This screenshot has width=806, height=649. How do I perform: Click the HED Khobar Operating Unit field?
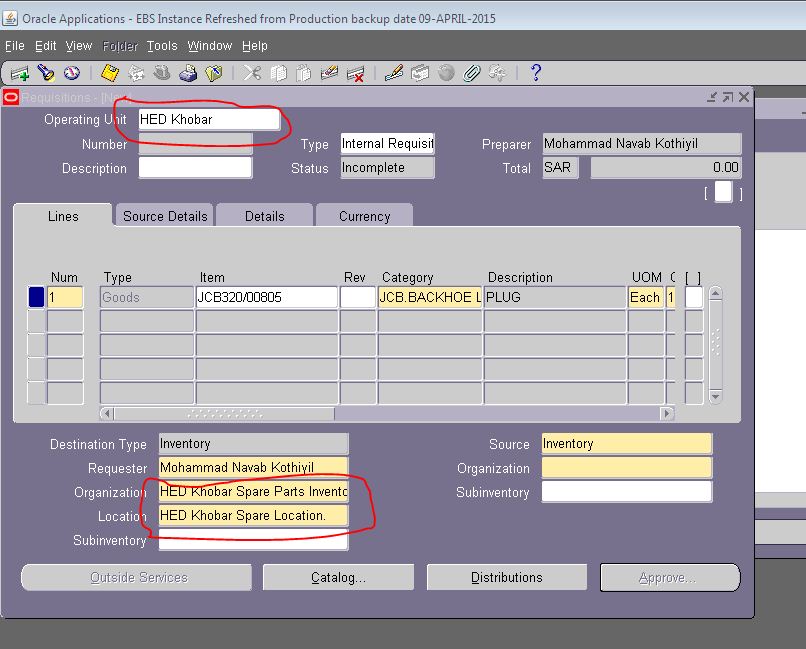[205, 119]
